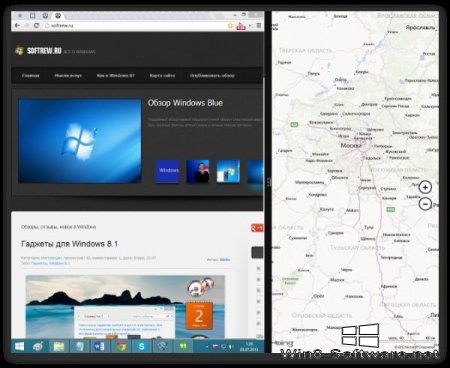Click the Тула label on the map
Image resolution: width=450 pixels, height=368 pixels.
pos(369,227)
